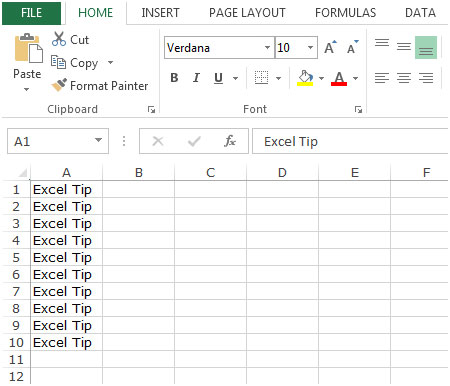This screenshot has width=450, height=386.
Task: Select Top Align icon
Action: click(382, 43)
